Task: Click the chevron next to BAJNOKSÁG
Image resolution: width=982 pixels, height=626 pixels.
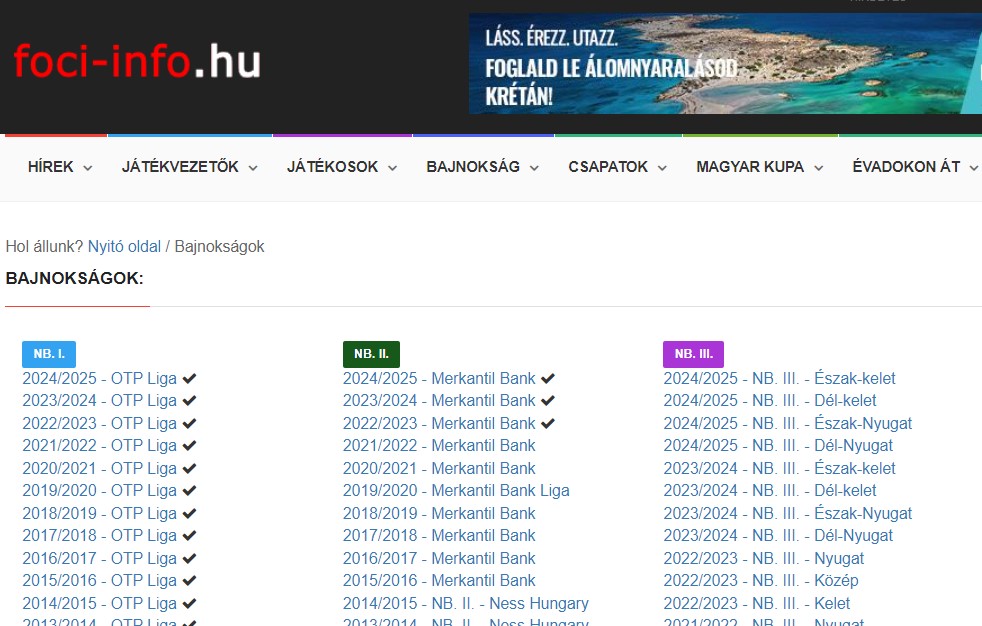Action: 534,168
